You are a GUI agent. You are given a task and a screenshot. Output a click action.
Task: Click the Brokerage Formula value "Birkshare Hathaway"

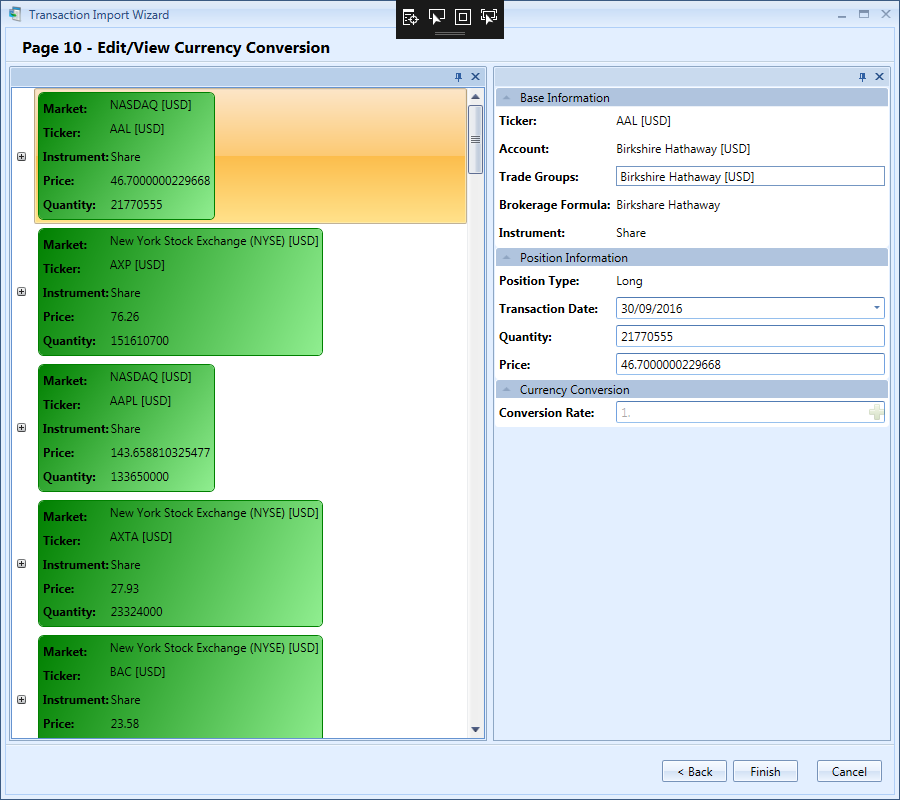coord(668,205)
